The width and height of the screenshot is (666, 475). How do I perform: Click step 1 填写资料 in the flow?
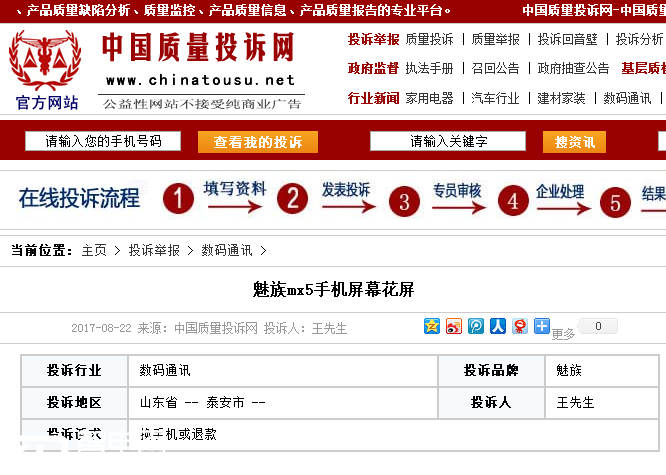pos(214,198)
